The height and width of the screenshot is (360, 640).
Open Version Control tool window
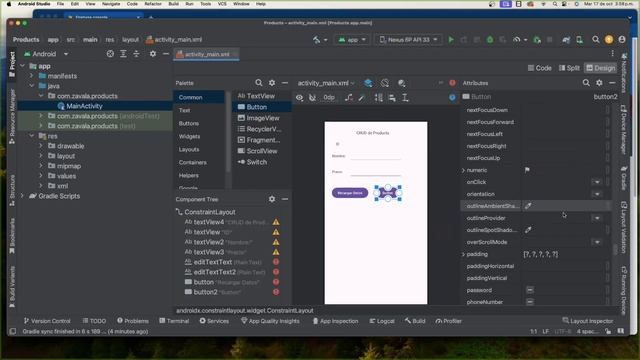pos(47,321)
